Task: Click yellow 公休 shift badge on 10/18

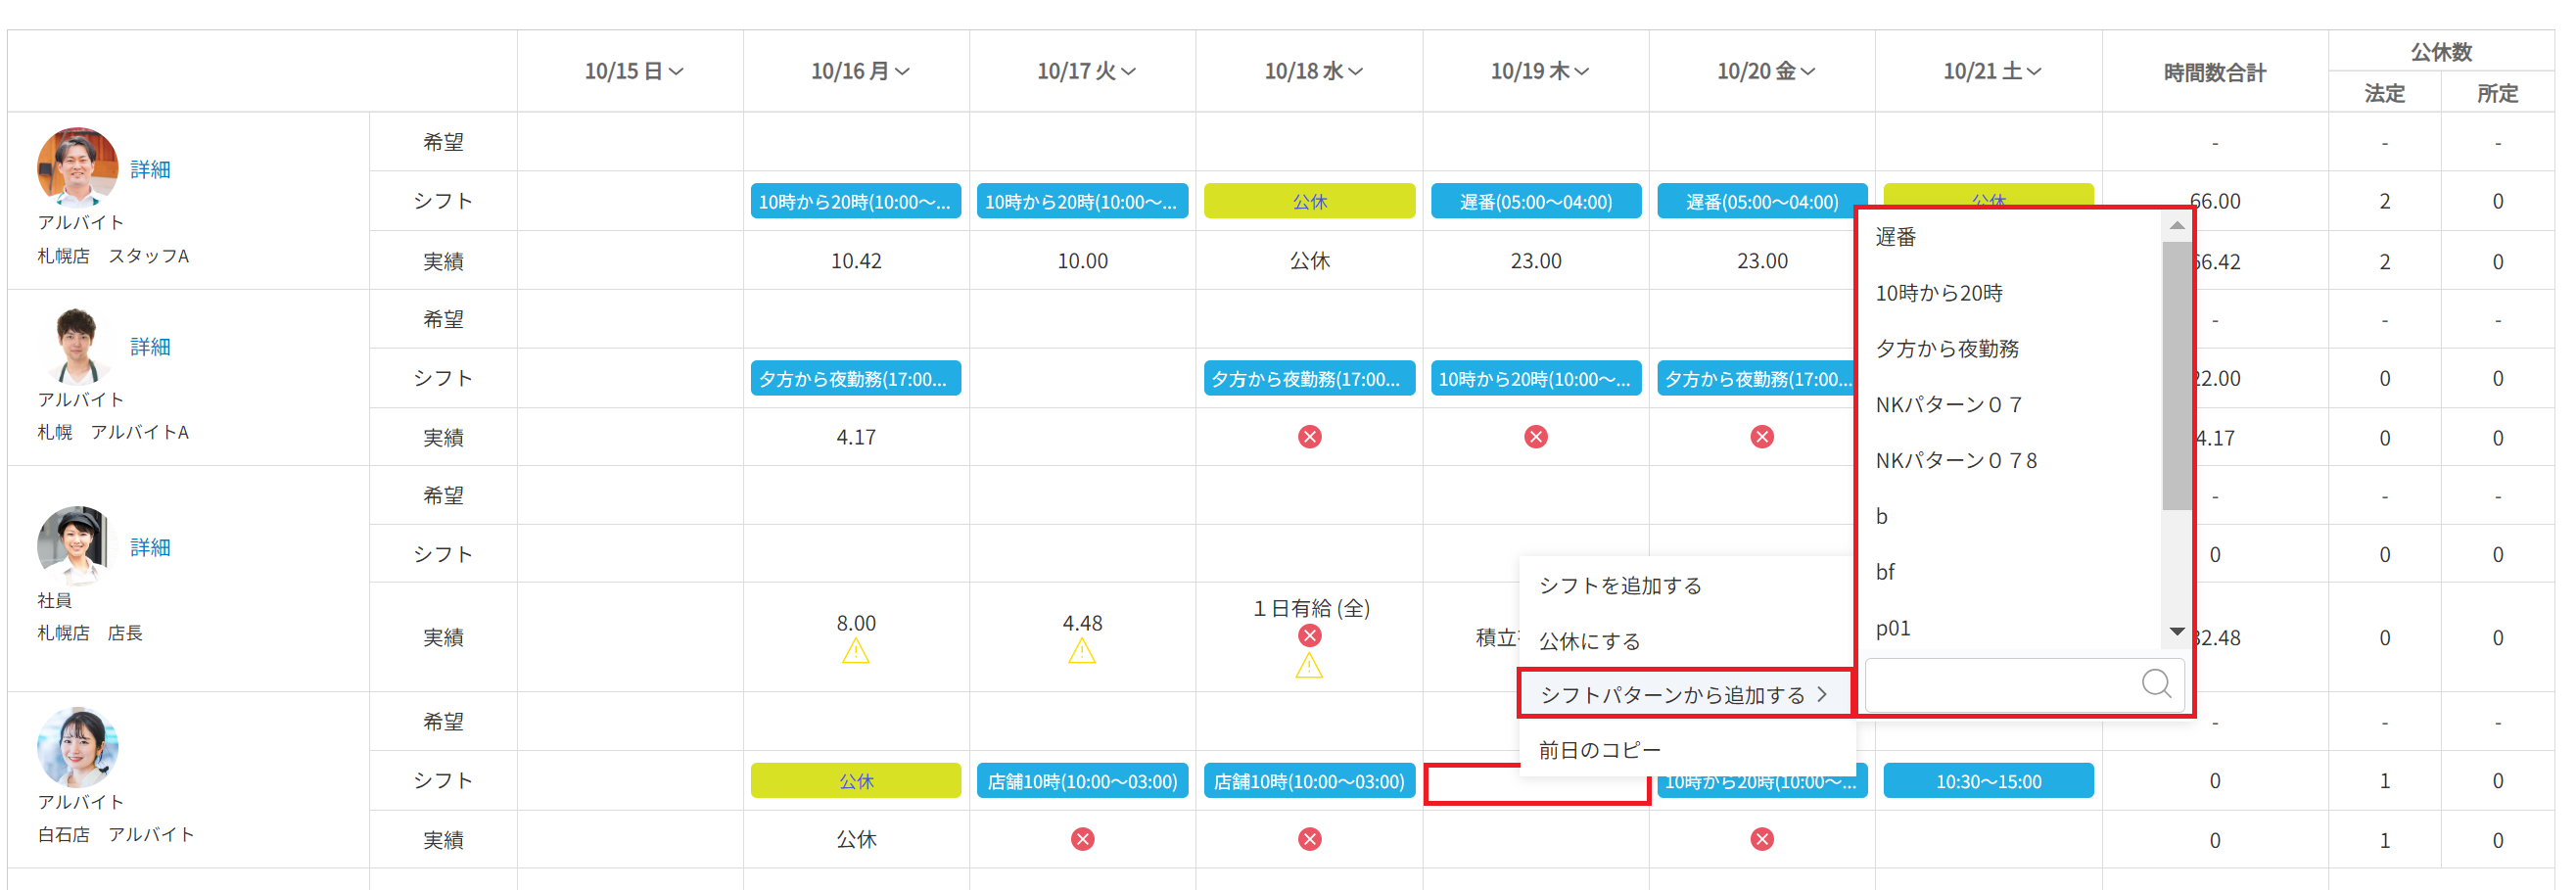Action: pyautogui.click(x=1309, y=201)
